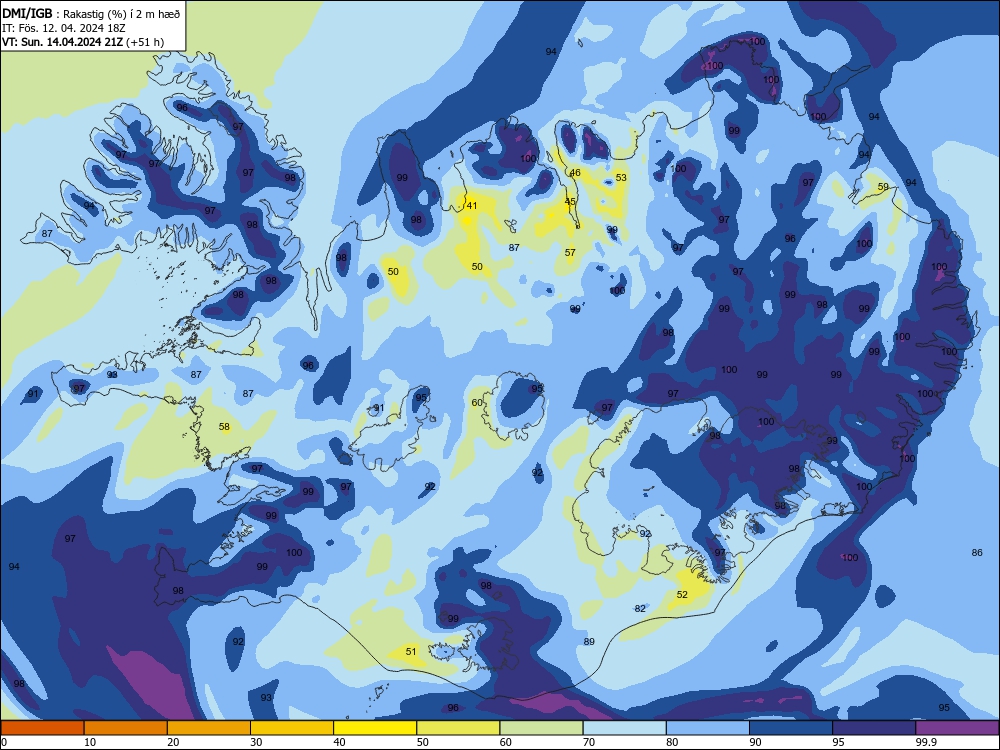Click the title text 'DMI/IGB : Rakastig (%) í 2 m hæð'

[x=91, y=14]
